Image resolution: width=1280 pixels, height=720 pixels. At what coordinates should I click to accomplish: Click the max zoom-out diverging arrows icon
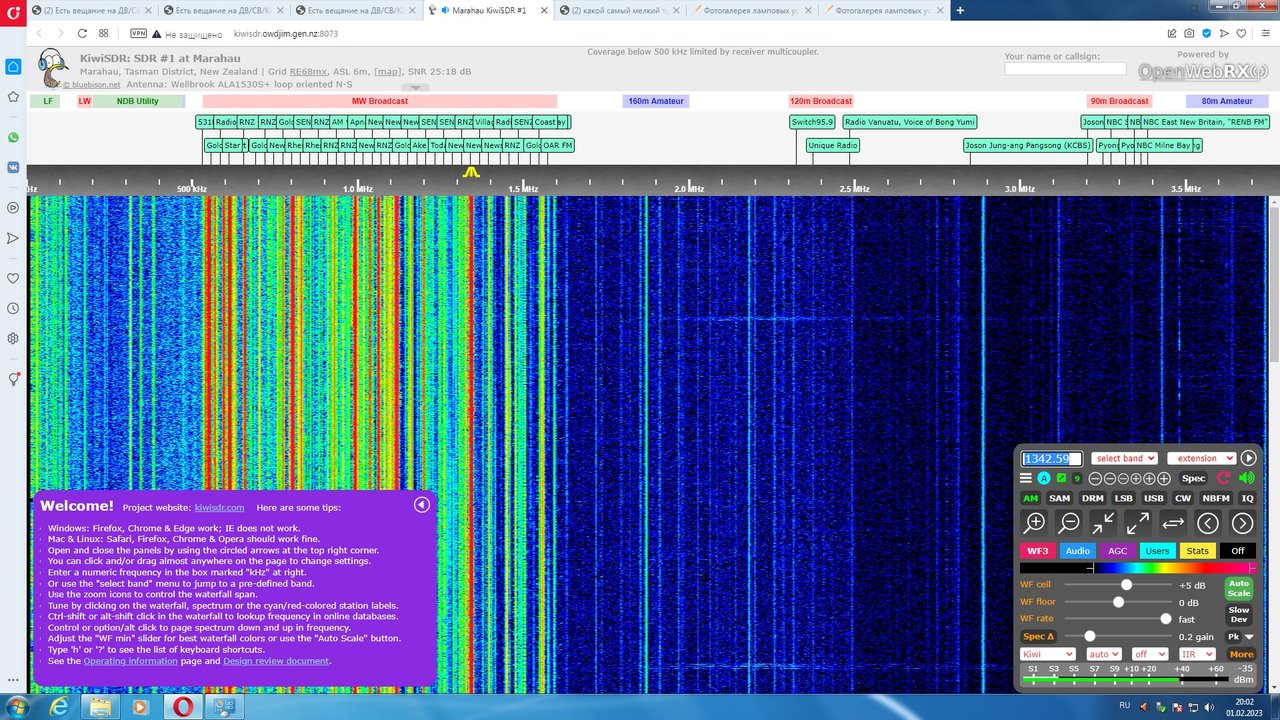coord(1138,522)
